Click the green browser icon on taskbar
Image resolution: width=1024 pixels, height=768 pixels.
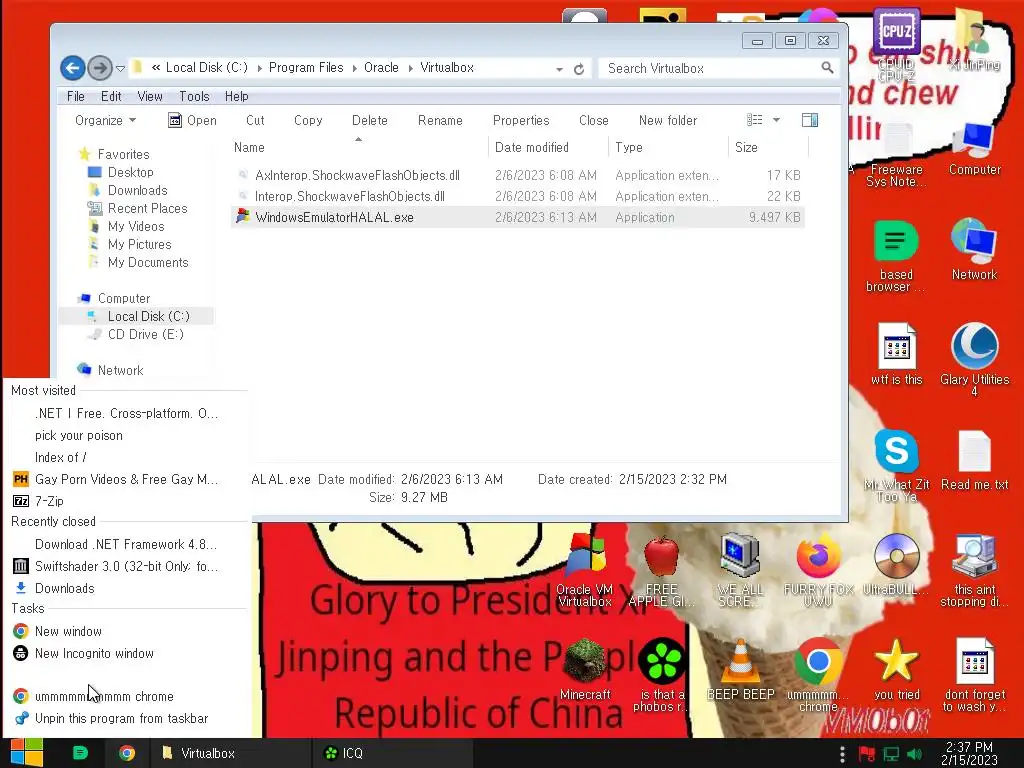(x=80, y=753)
